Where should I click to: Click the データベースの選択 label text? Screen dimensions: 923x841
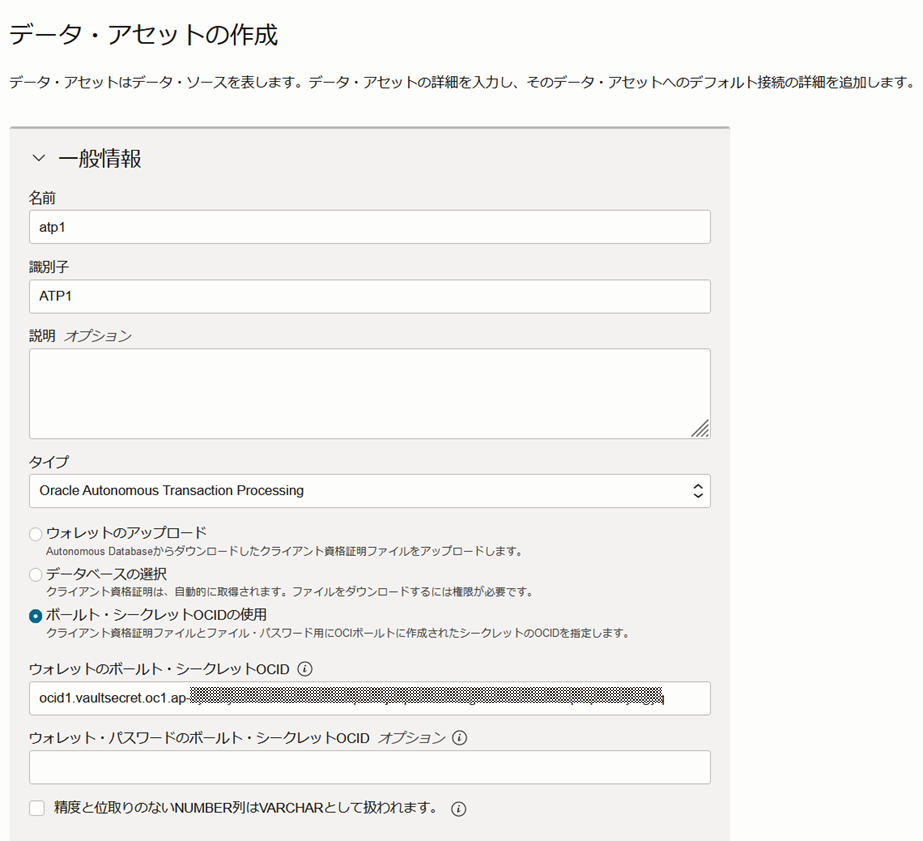tap(107, 574)
